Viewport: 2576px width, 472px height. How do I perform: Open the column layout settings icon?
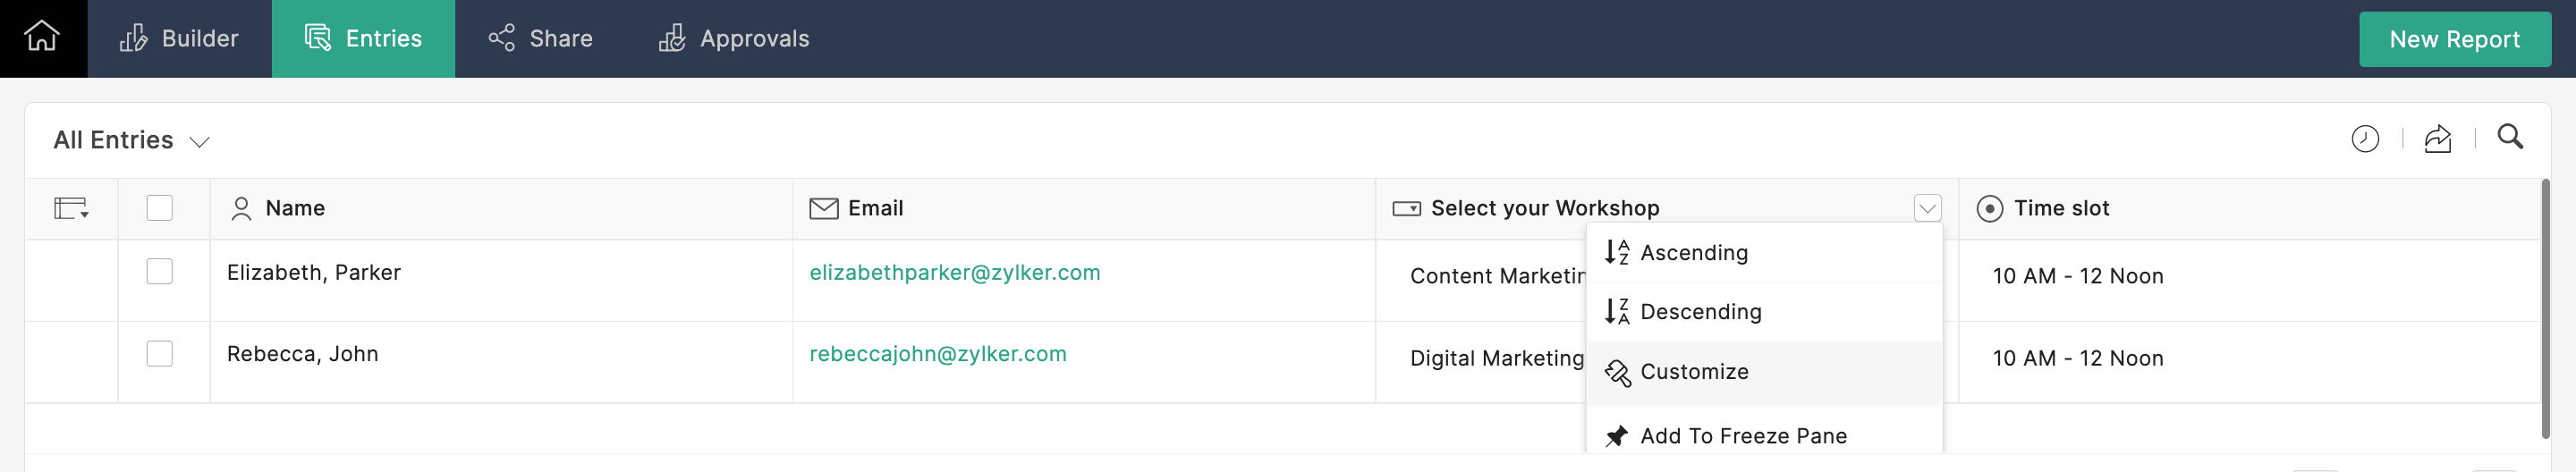click(x=71, y=208)
